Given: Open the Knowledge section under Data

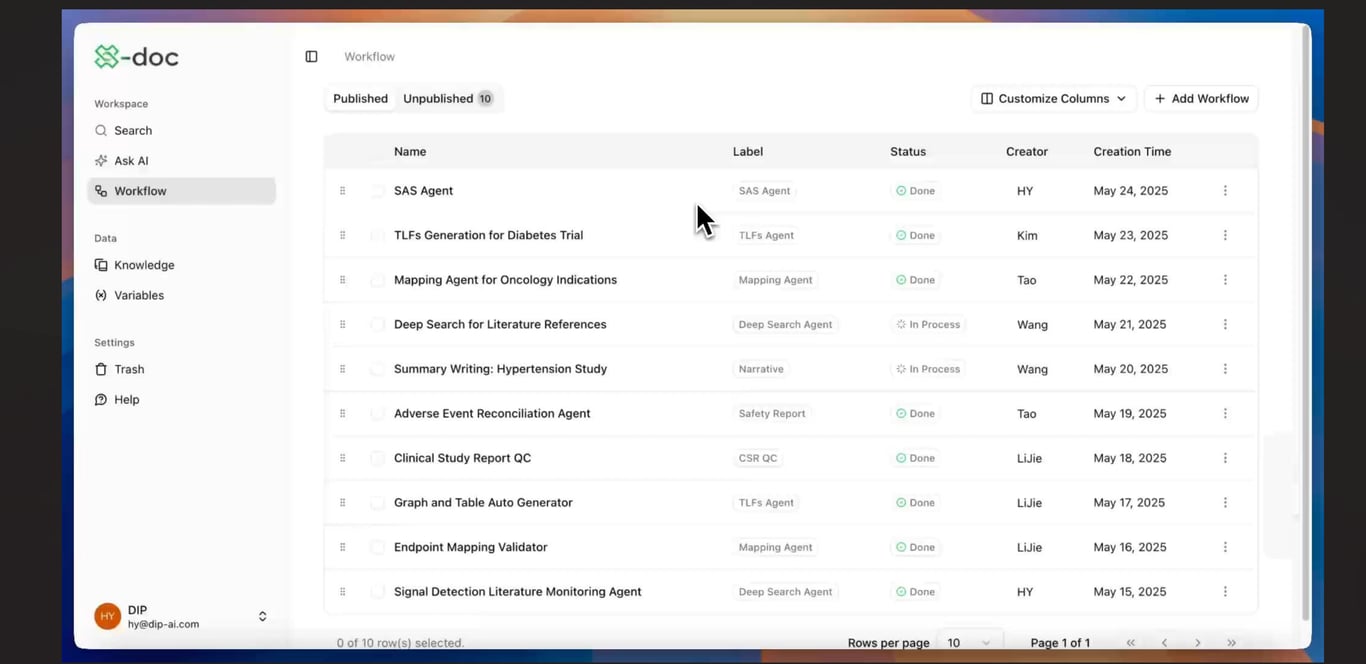Looking at the screenshot, I should (101, 265).
